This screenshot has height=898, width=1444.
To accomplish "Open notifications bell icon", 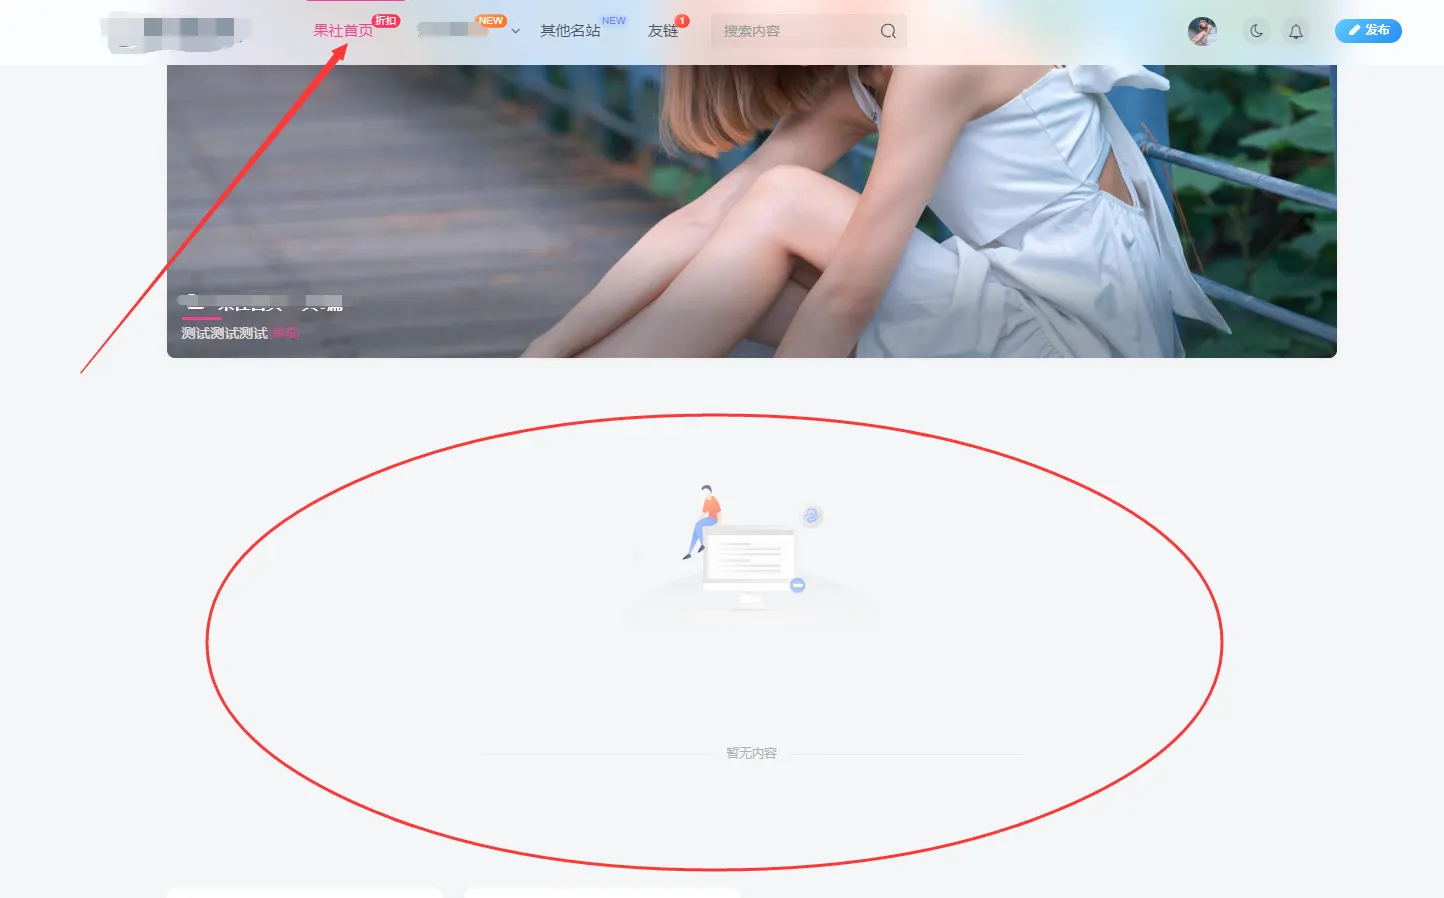I will pos(1295,31).
